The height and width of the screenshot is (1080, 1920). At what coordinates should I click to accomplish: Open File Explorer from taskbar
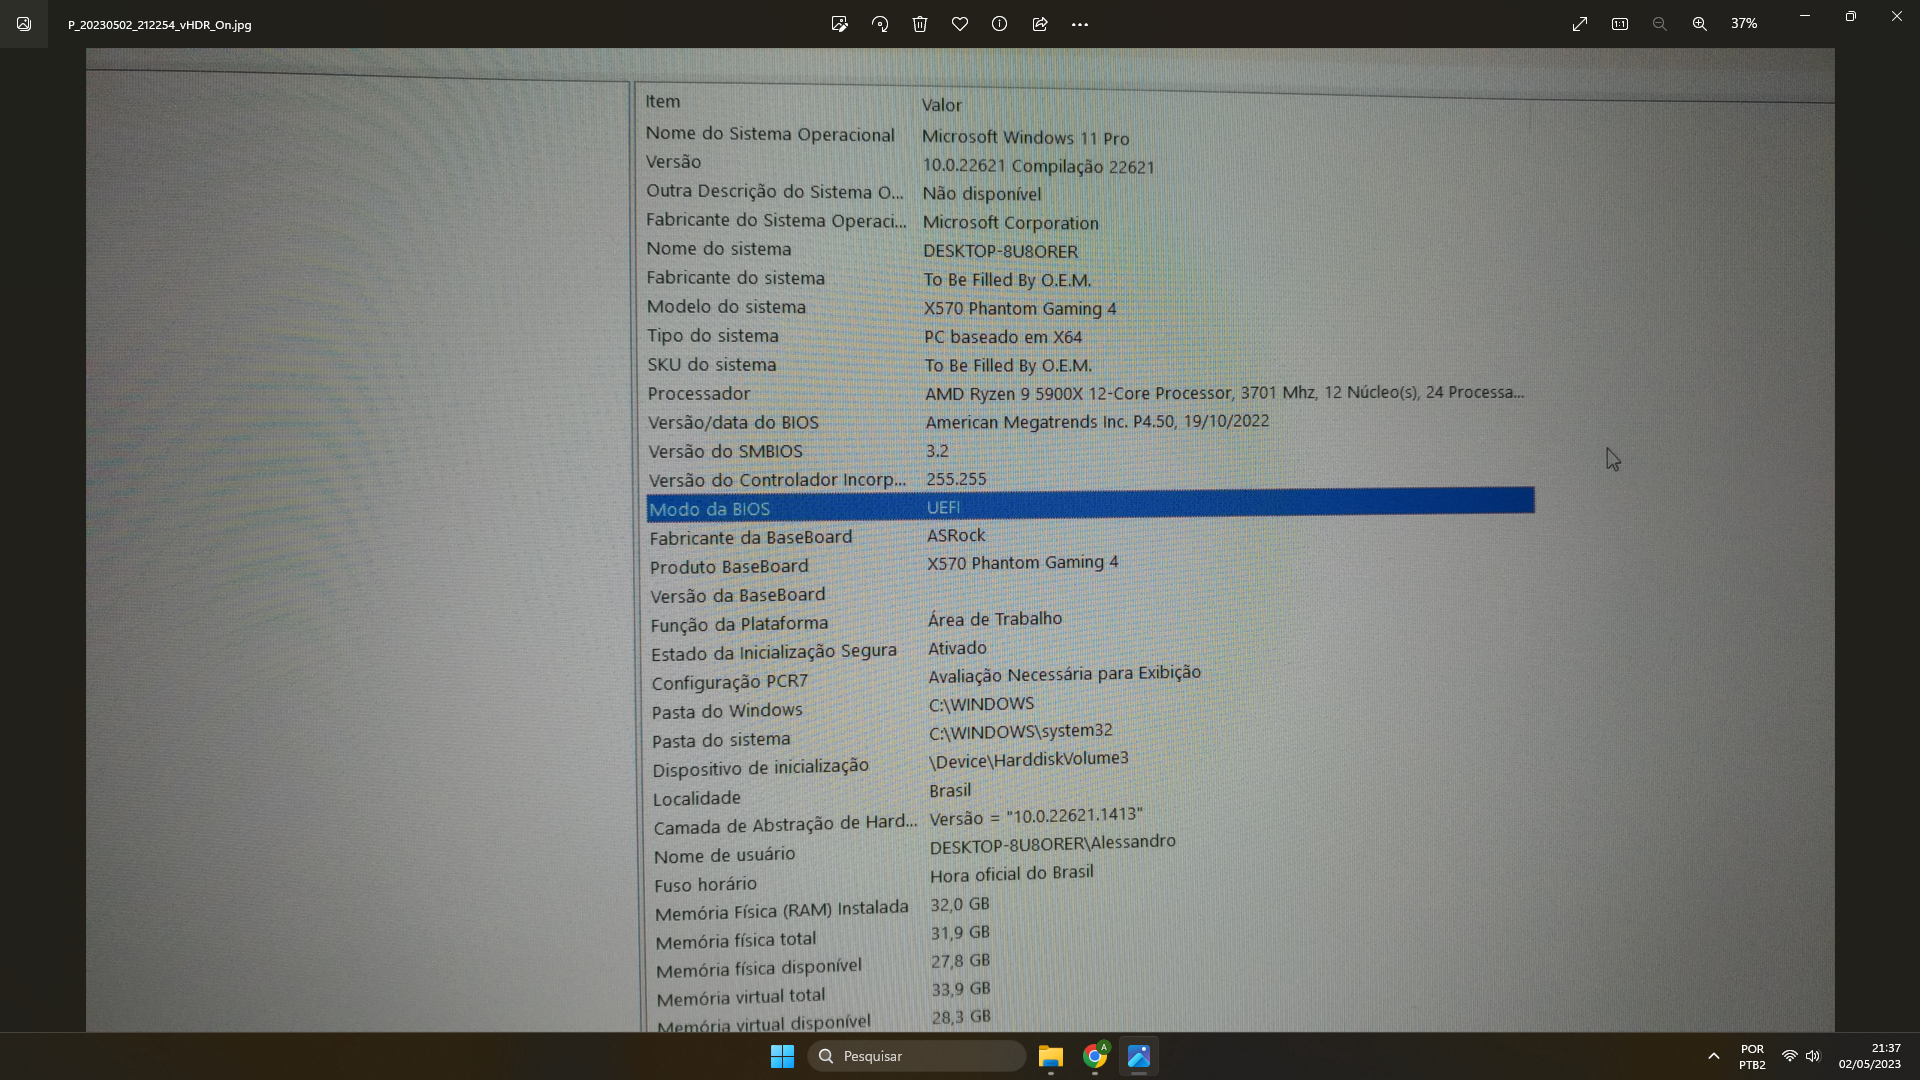click(1050, 1056)
